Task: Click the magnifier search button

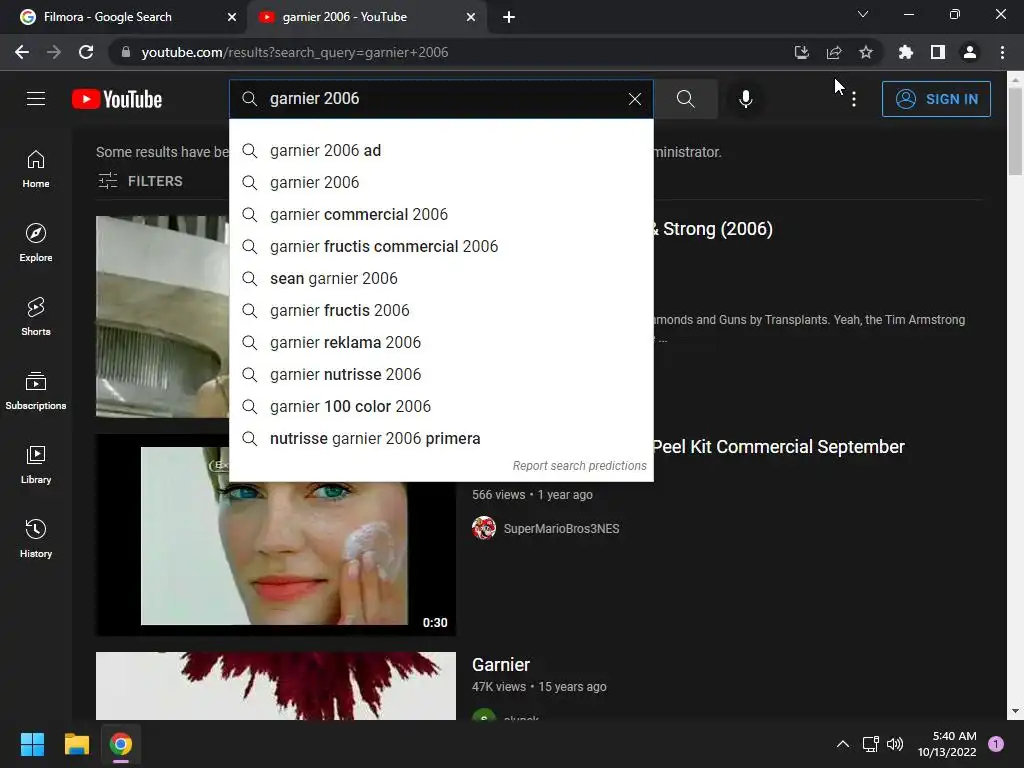Action: pos(685,99)
